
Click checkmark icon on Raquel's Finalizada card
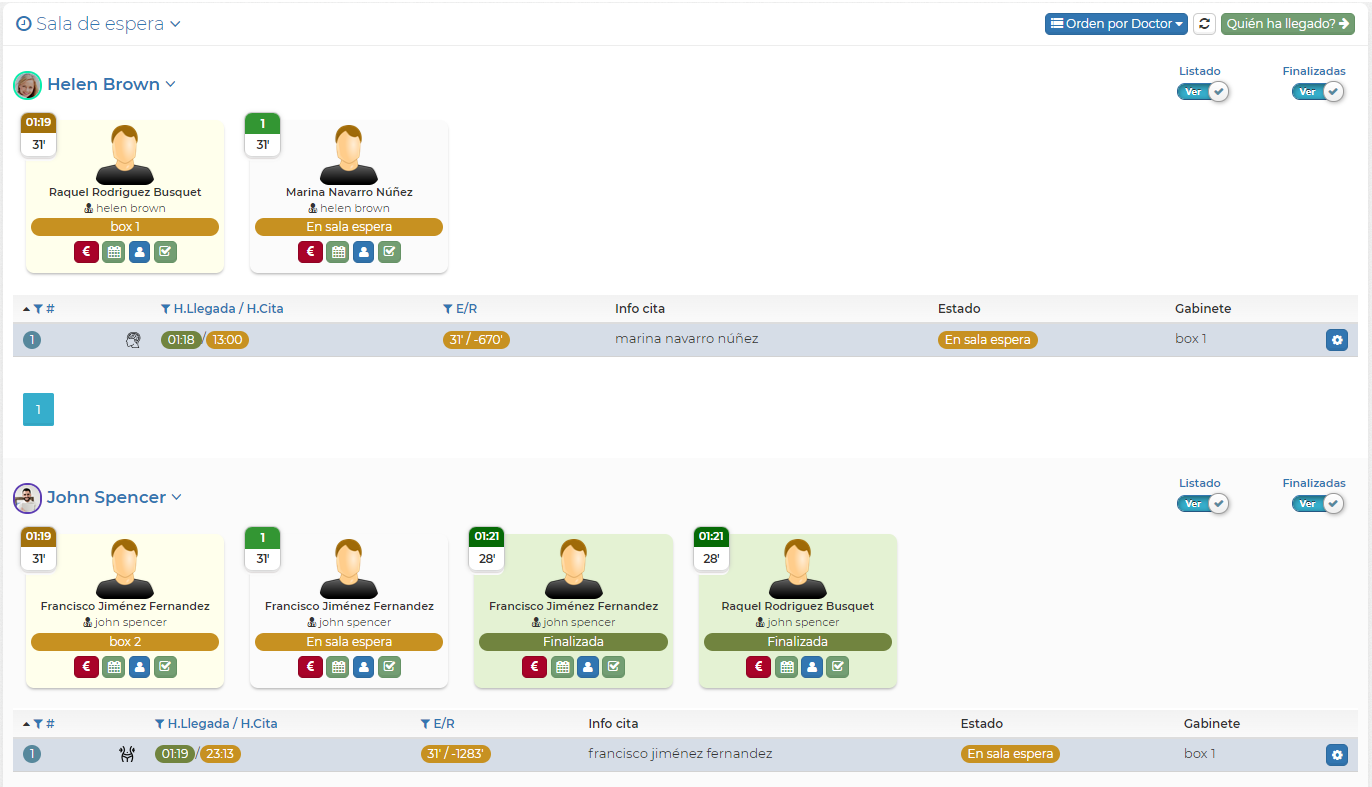tap(838, 667)
